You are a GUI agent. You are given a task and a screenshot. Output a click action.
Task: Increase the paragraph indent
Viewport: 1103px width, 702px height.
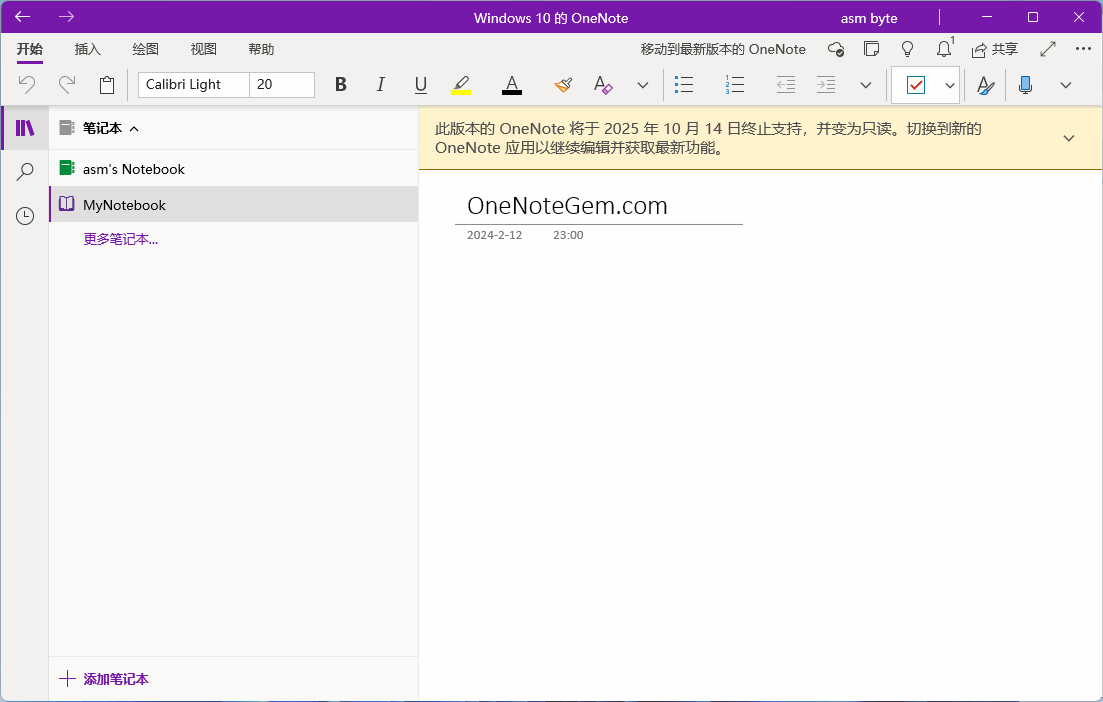826,85
